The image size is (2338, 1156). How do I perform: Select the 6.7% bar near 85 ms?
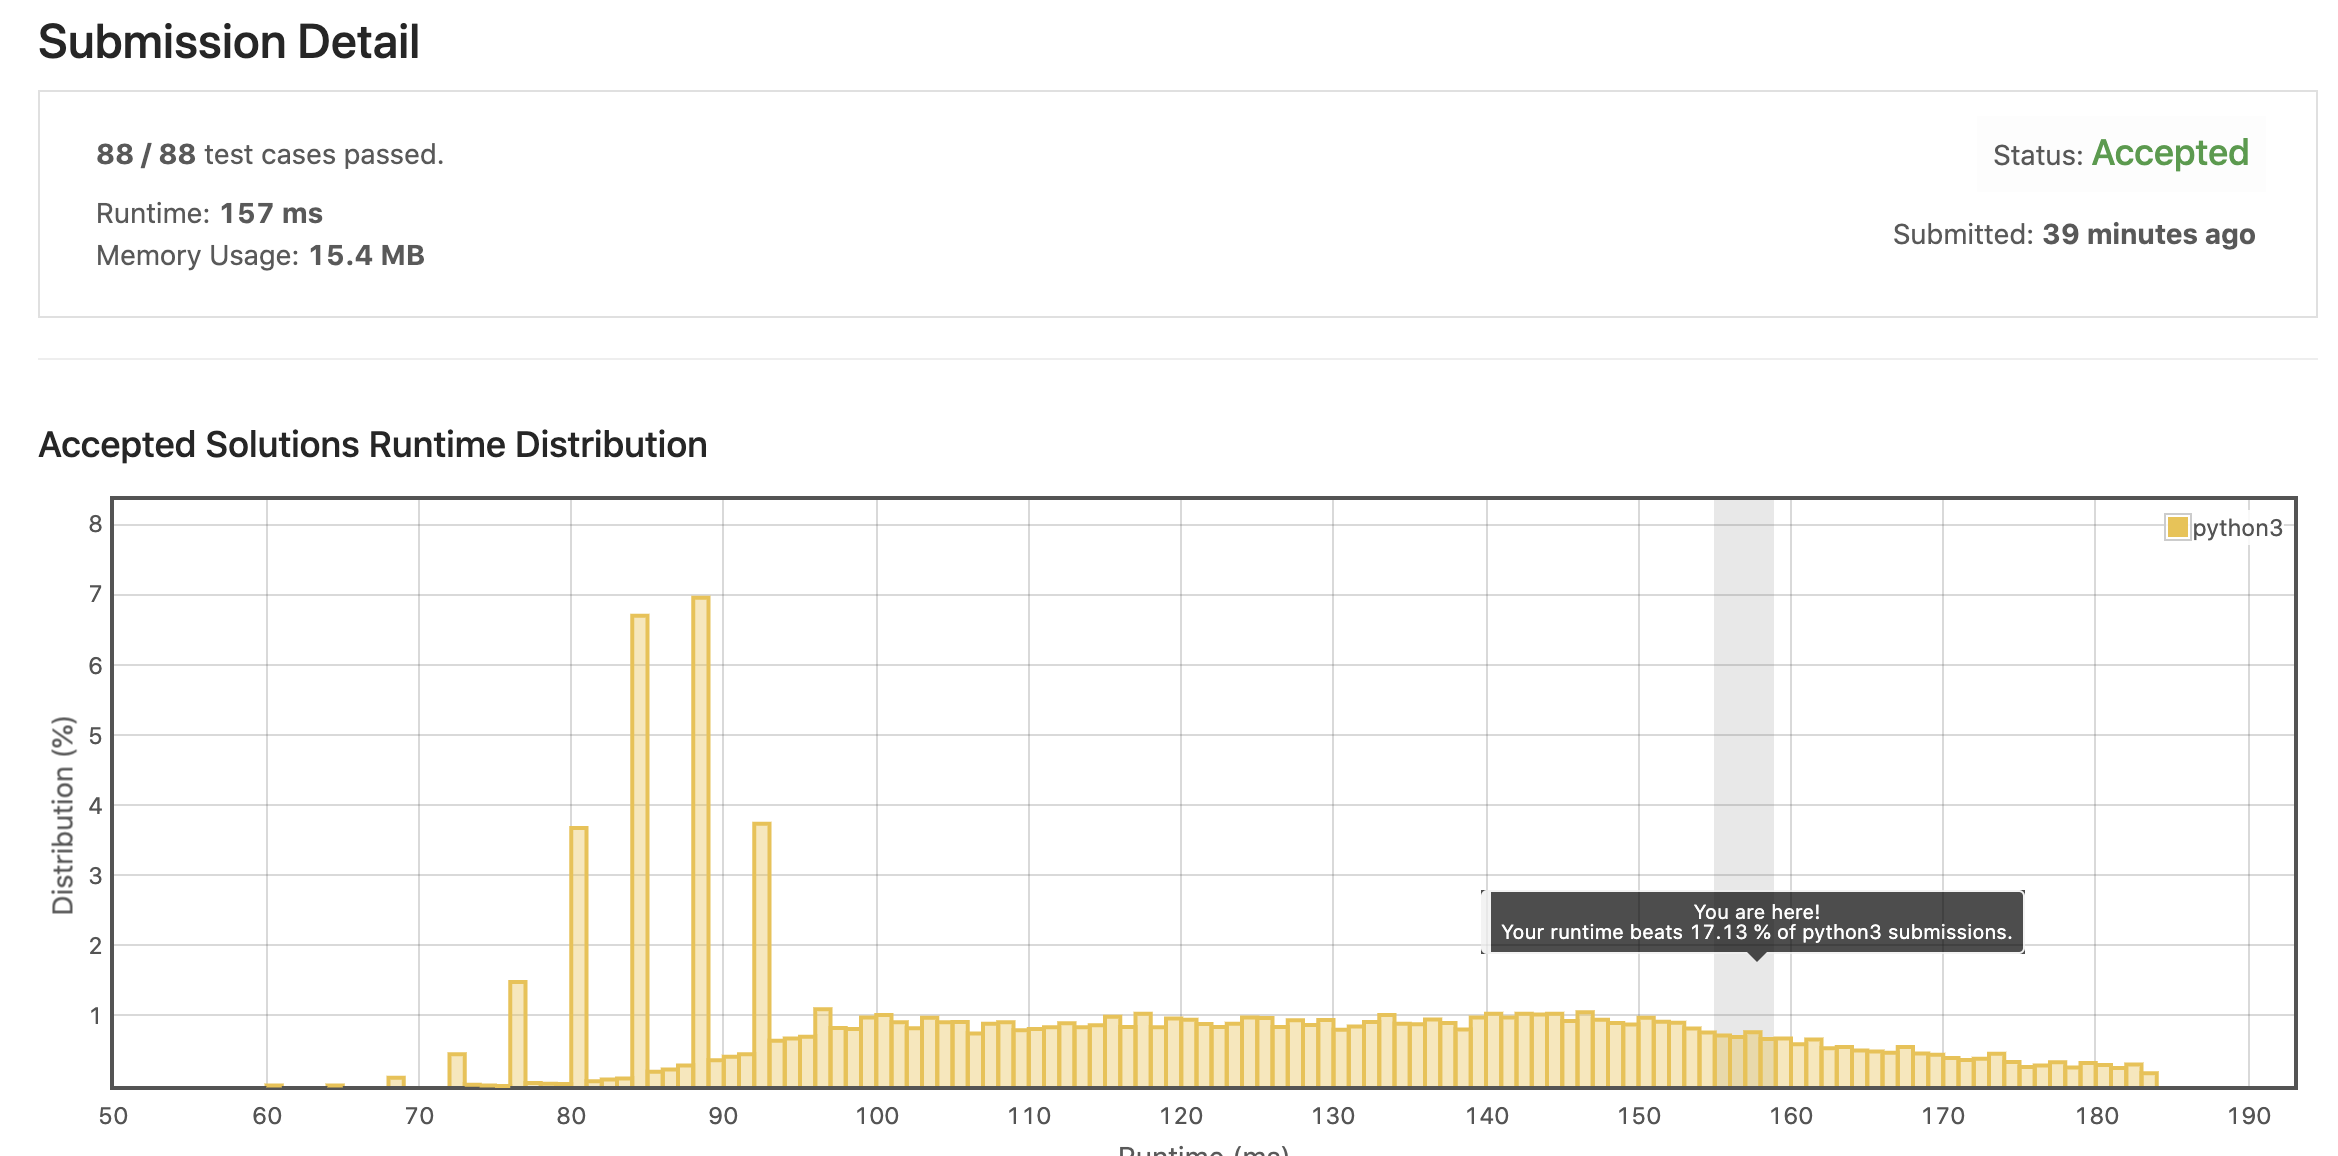[640, 850]
